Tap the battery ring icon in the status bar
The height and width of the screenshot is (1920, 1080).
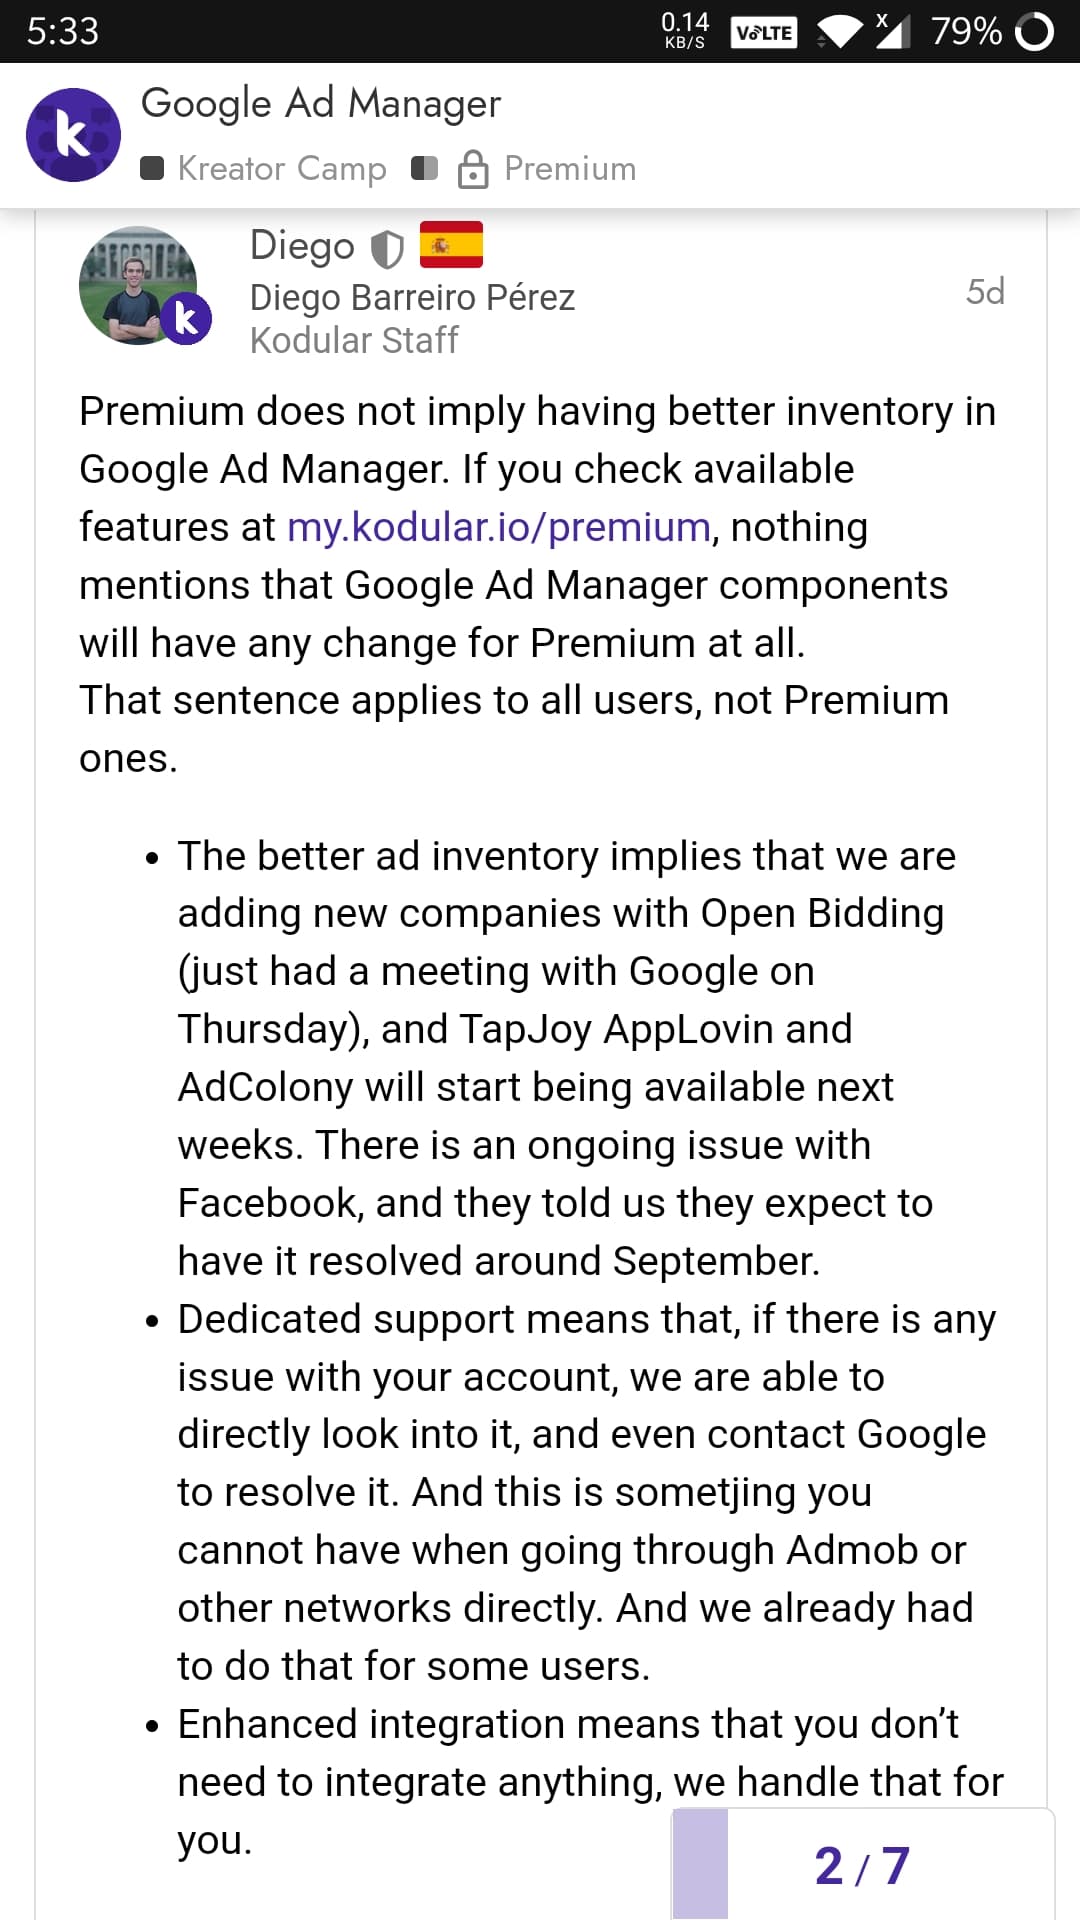tap(1034, 31)
